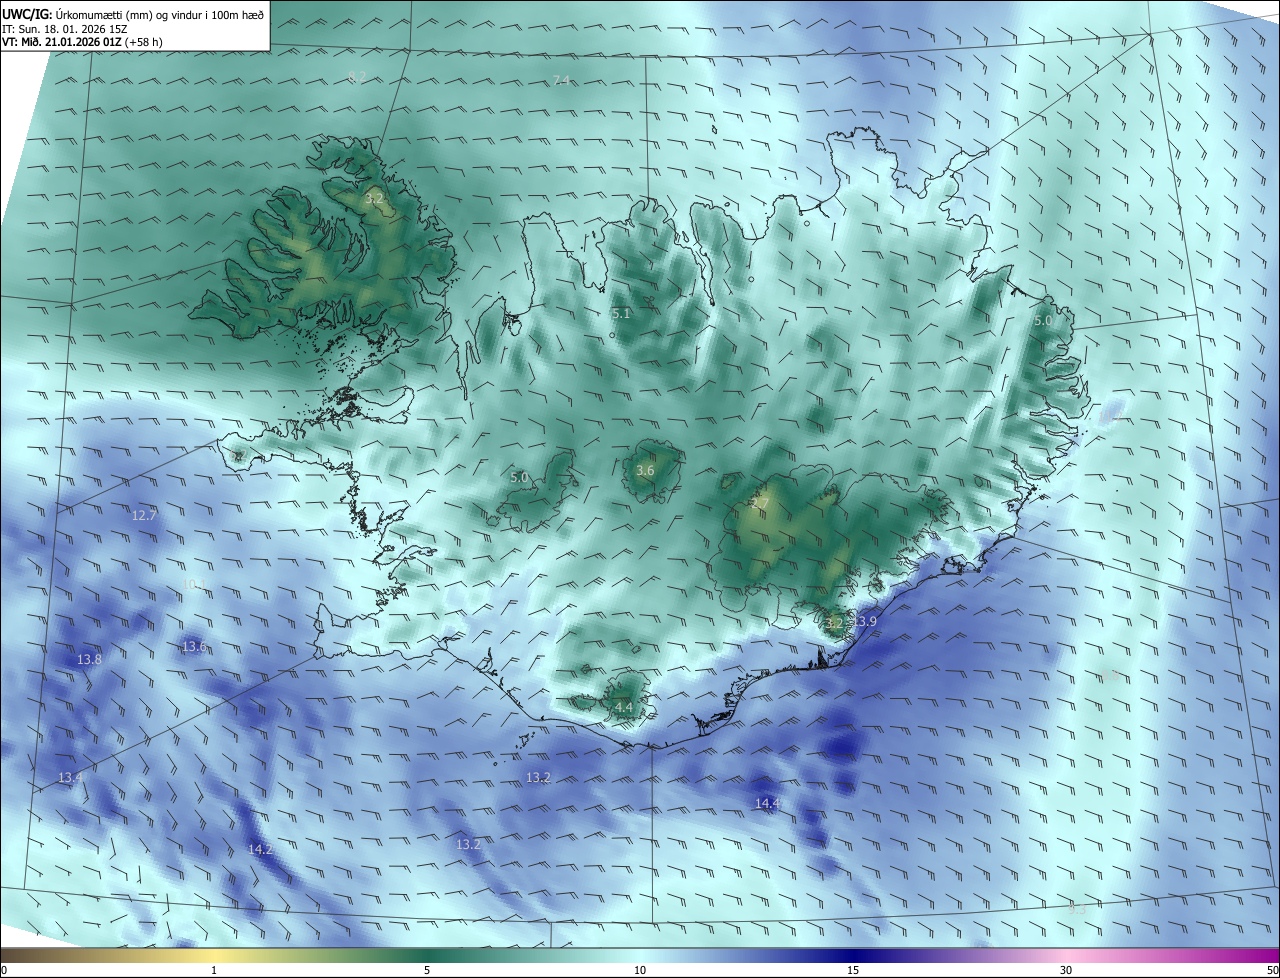Click the '50' tick on the color scale
Screen dimensions: 1280x978
[x=1272, y=970]
